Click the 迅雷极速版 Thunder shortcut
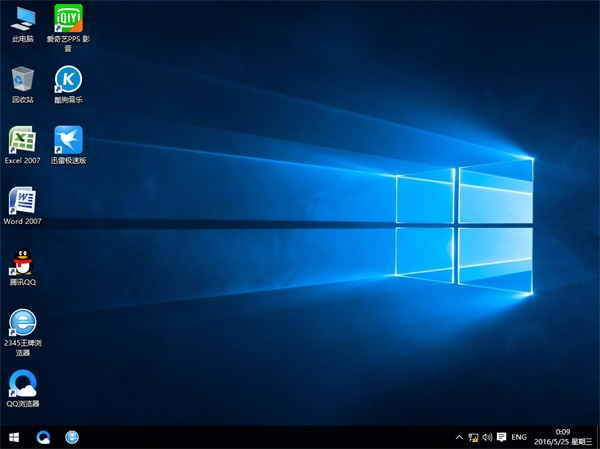Screen dimensions: 600x449 click(x=68, y=140)
